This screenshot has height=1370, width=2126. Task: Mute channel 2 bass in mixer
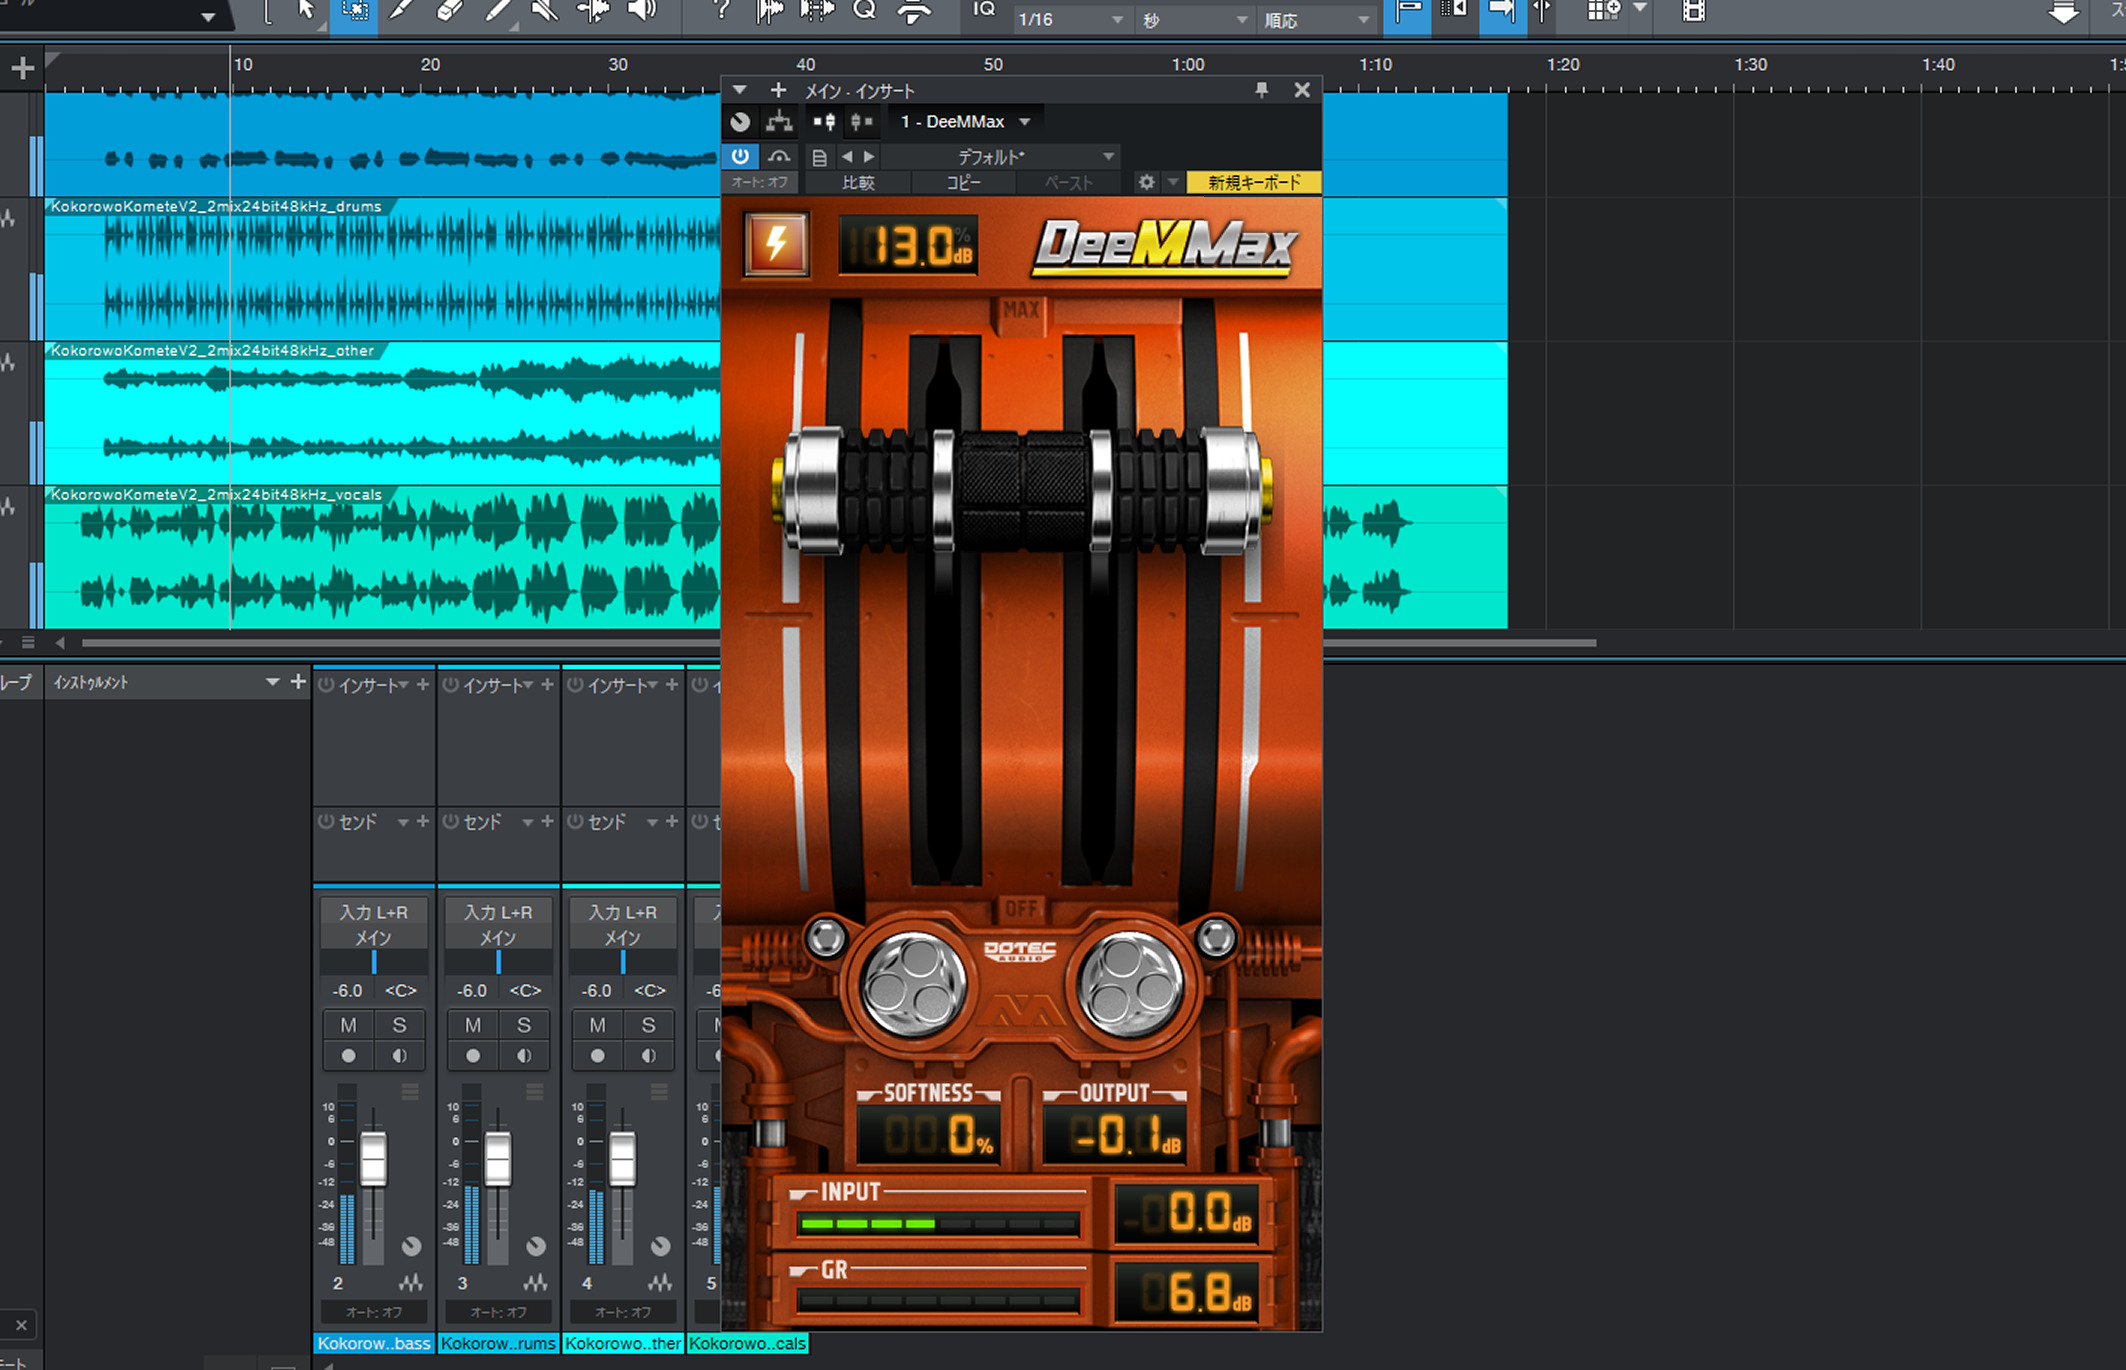(x=348, y=1025)
